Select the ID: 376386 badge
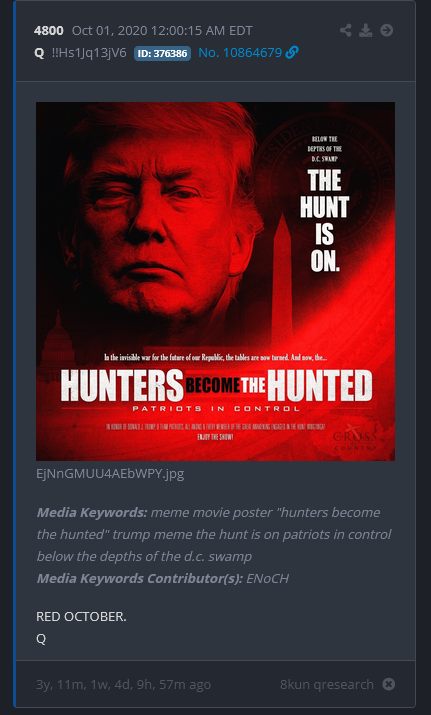This screenshot has height=715, width=431. coord(162,53)
